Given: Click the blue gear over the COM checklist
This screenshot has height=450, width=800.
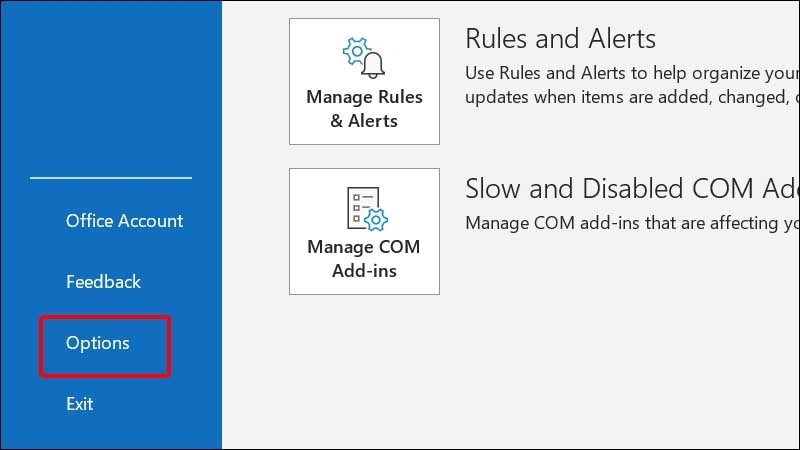Looking at the screenshot, I should click(376, 220).
